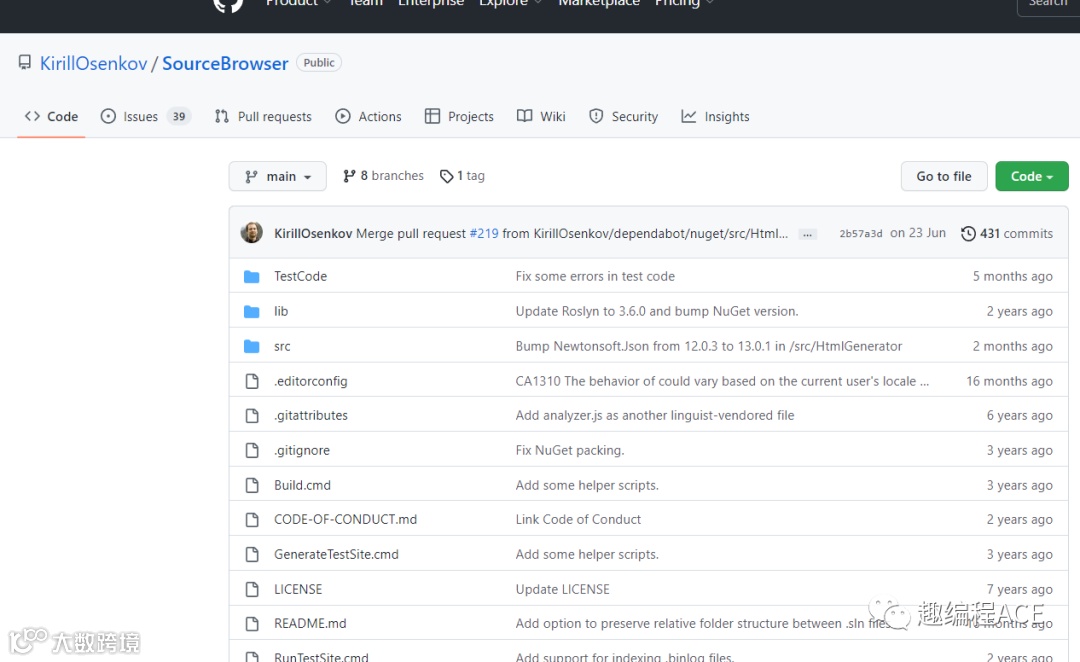
Task: View the 431 commits history
Action: tap(1007, 234)
